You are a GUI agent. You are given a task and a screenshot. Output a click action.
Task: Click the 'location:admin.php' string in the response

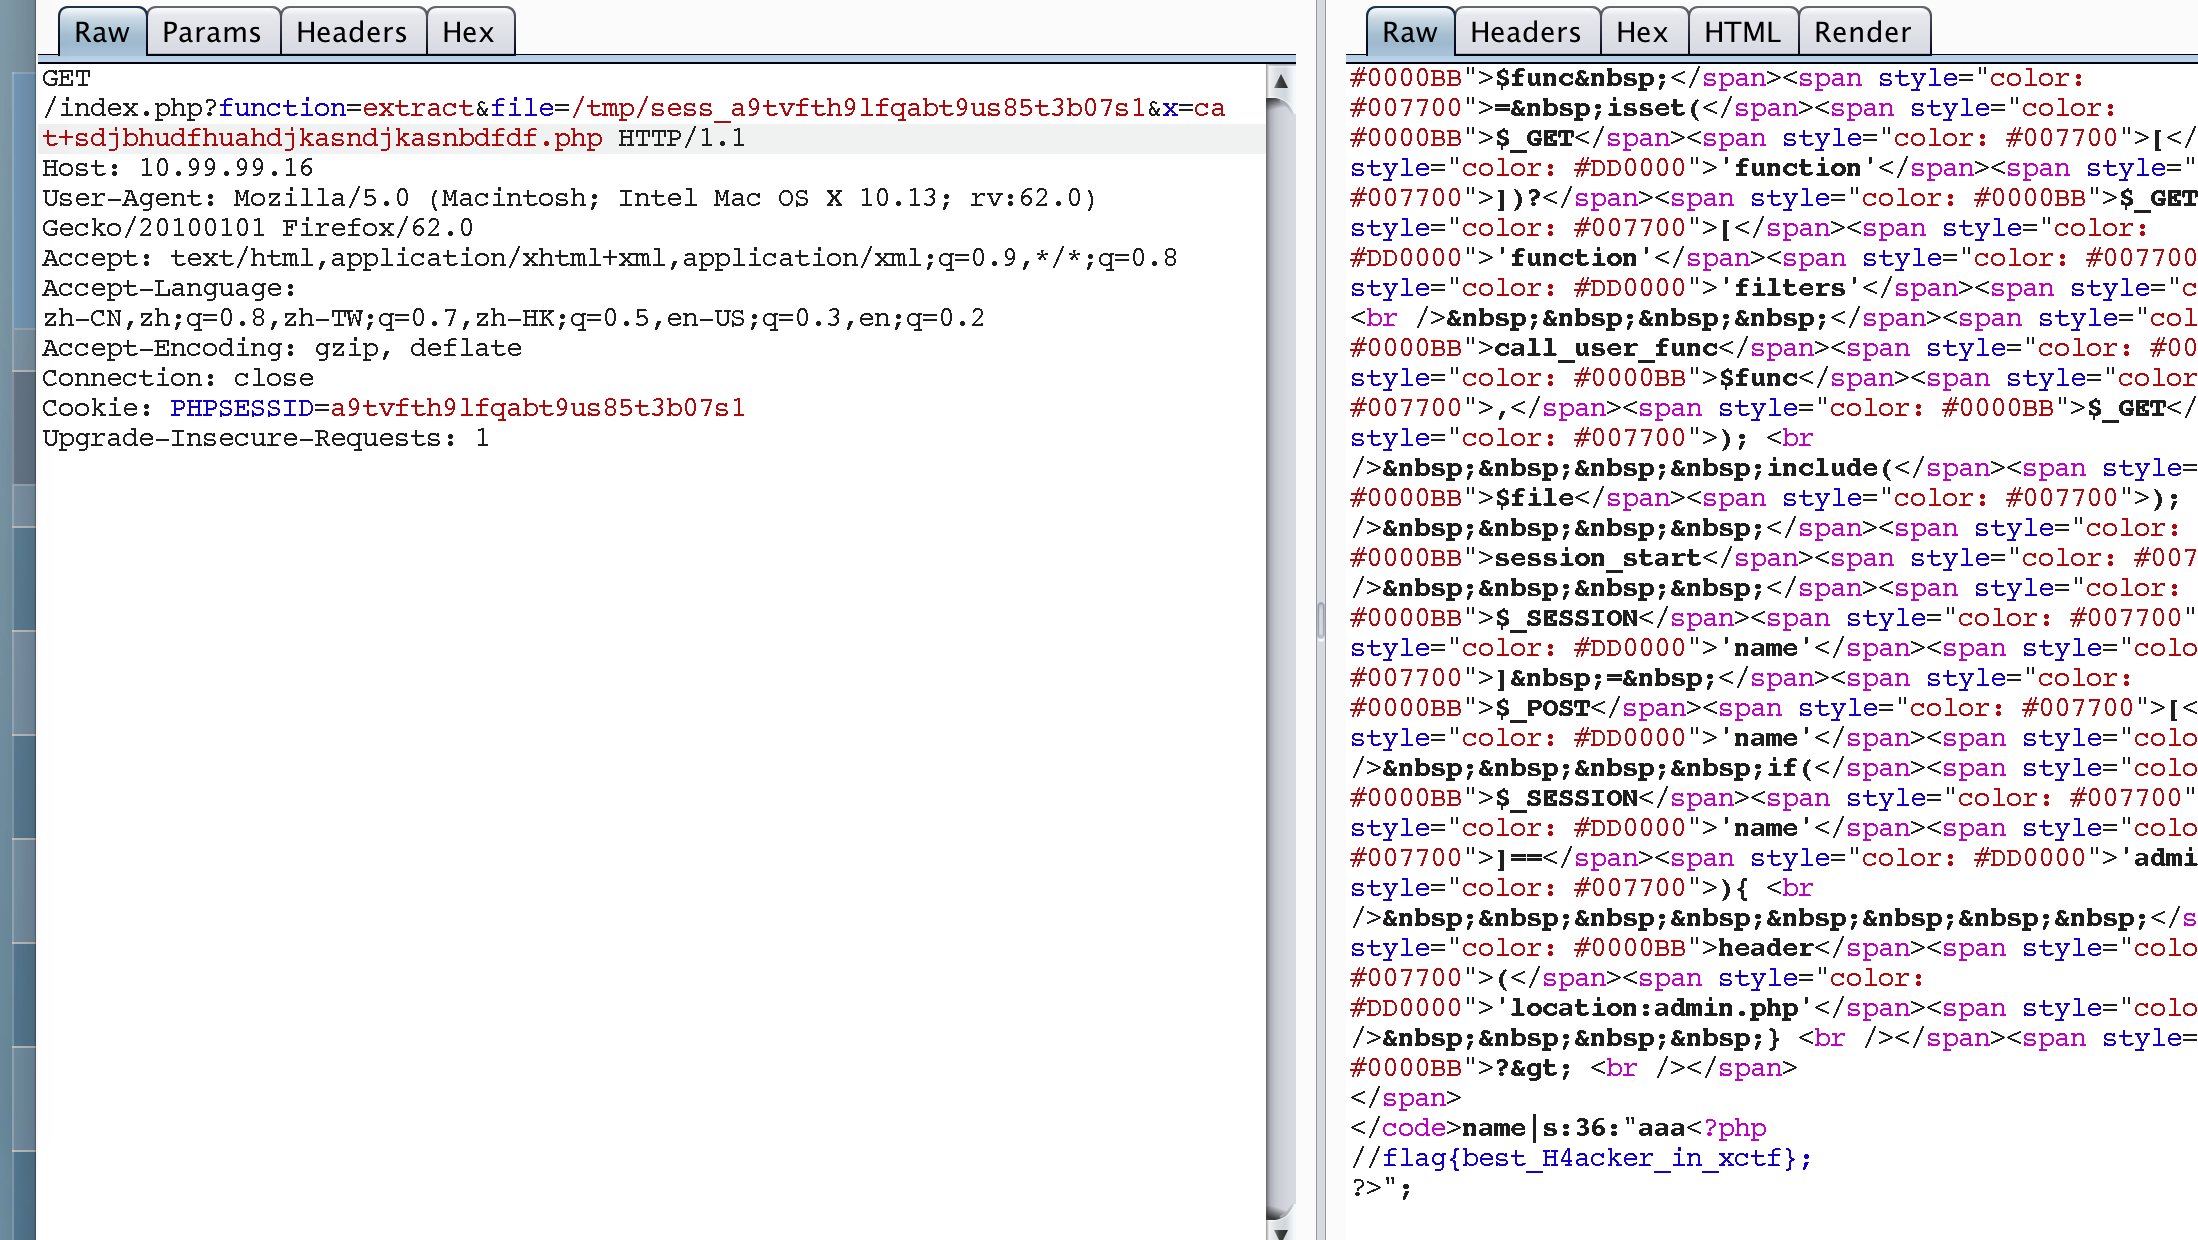1653,1008
